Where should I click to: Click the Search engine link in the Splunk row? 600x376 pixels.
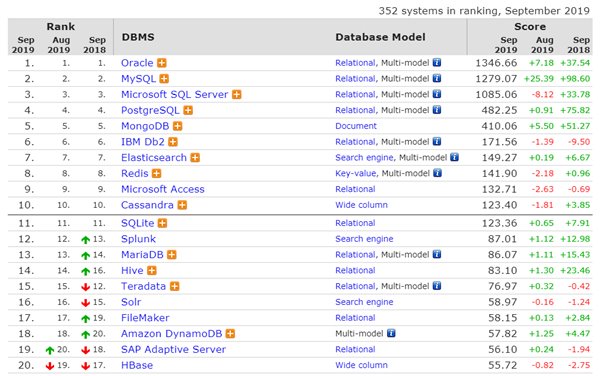[364, 239]
